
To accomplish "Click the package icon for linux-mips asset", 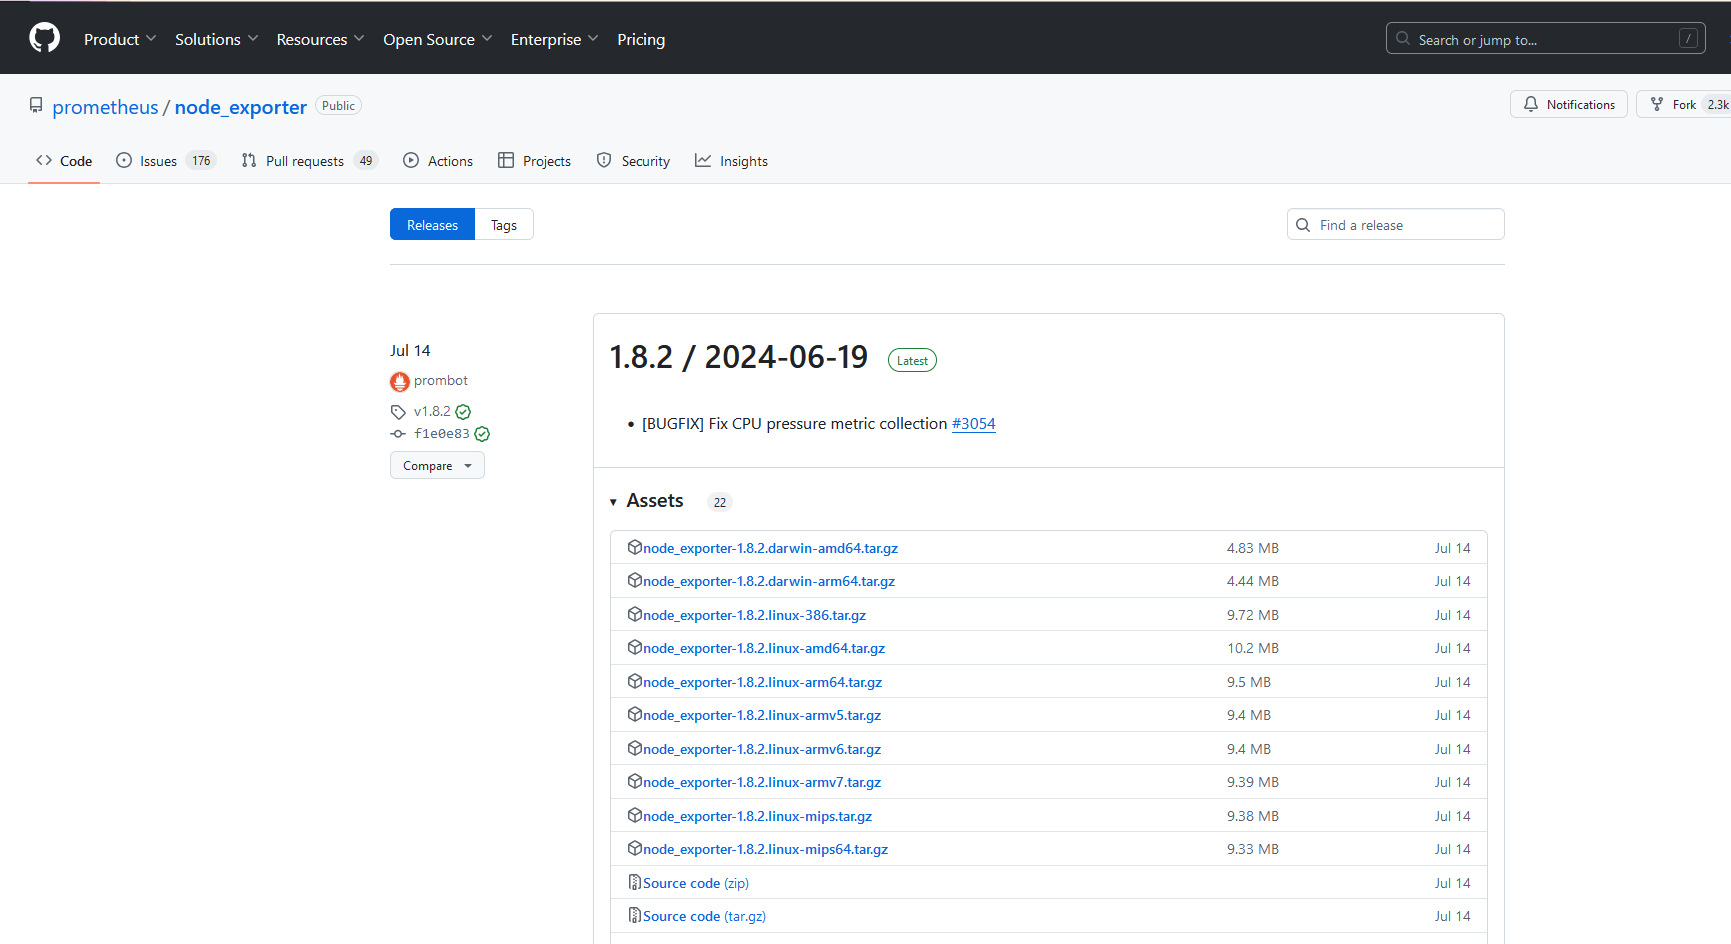I will coord(634,815).
